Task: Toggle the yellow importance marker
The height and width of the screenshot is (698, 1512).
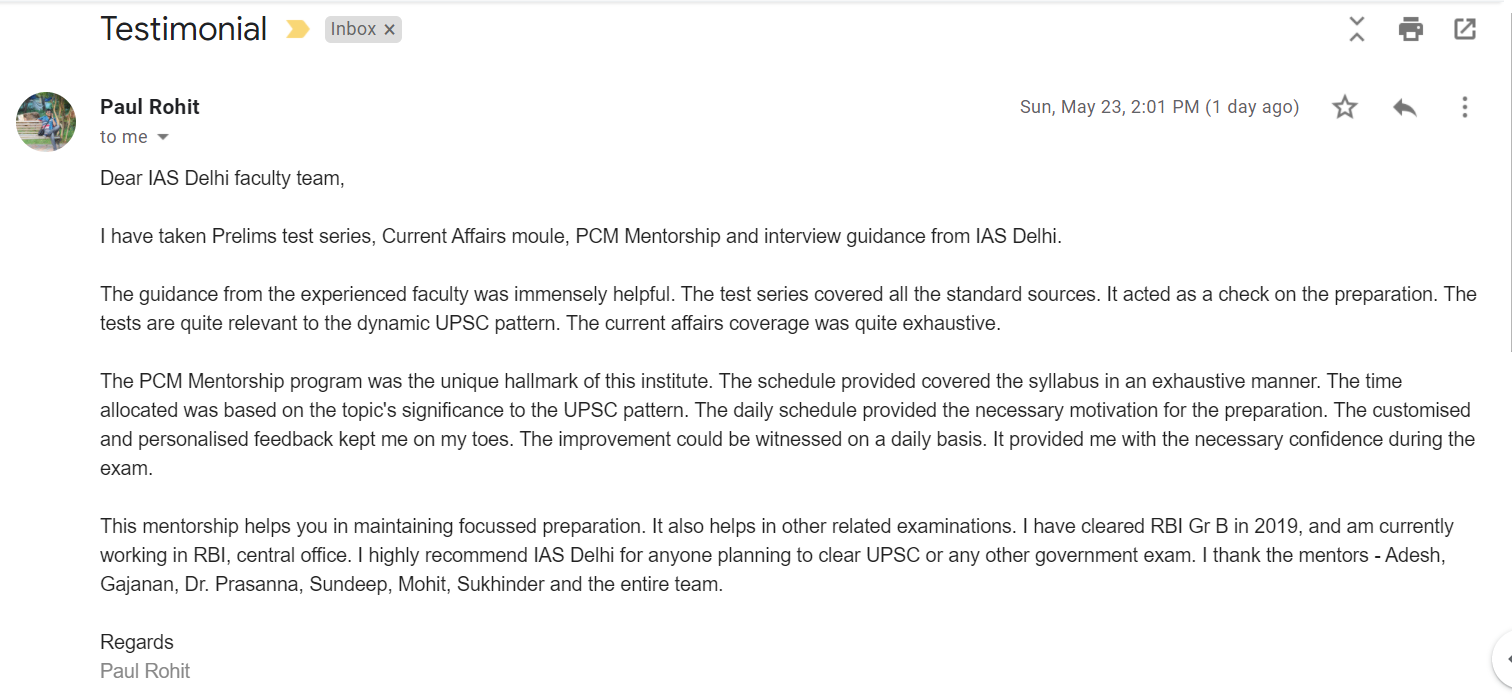Action: tap(297, 30)
